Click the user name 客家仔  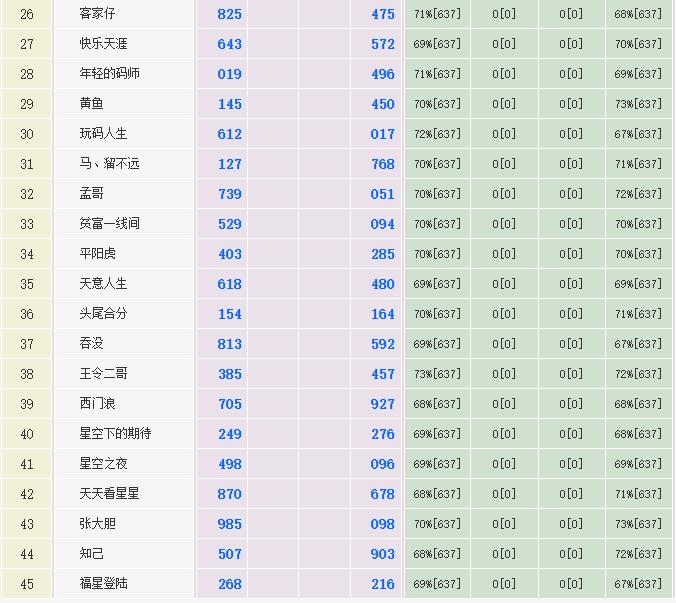click(98, 14)
